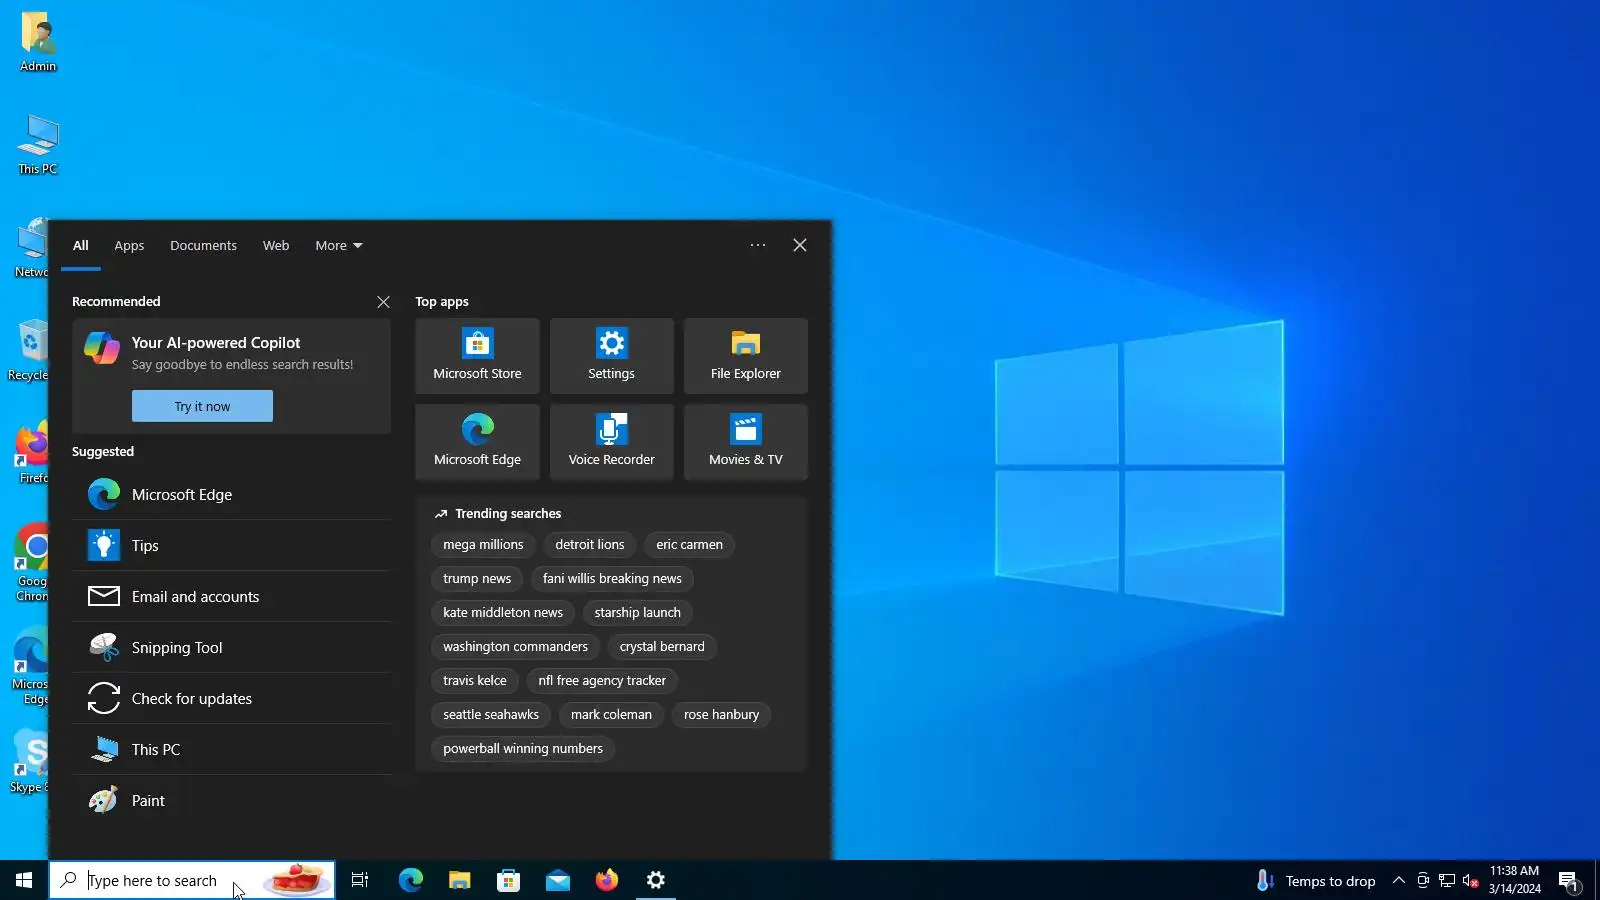Screen dimensions: 1600x900
Task: Search trending topic trump news
Action: tap(477, 579)
